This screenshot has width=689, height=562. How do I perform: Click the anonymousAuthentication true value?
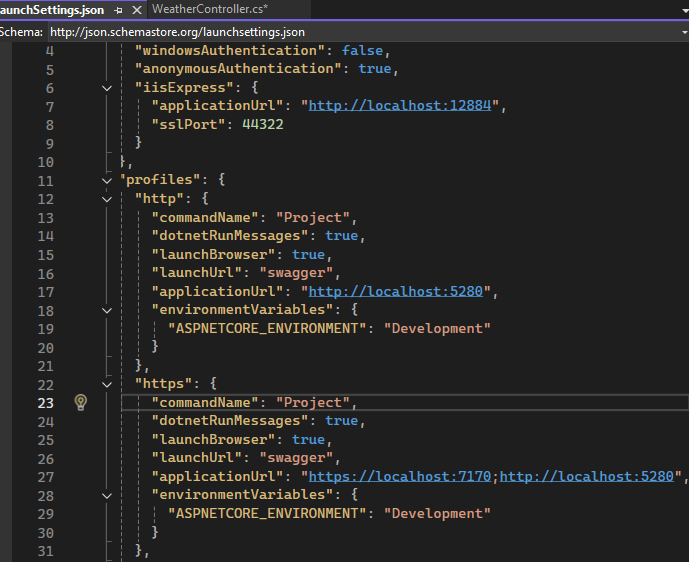374,69
